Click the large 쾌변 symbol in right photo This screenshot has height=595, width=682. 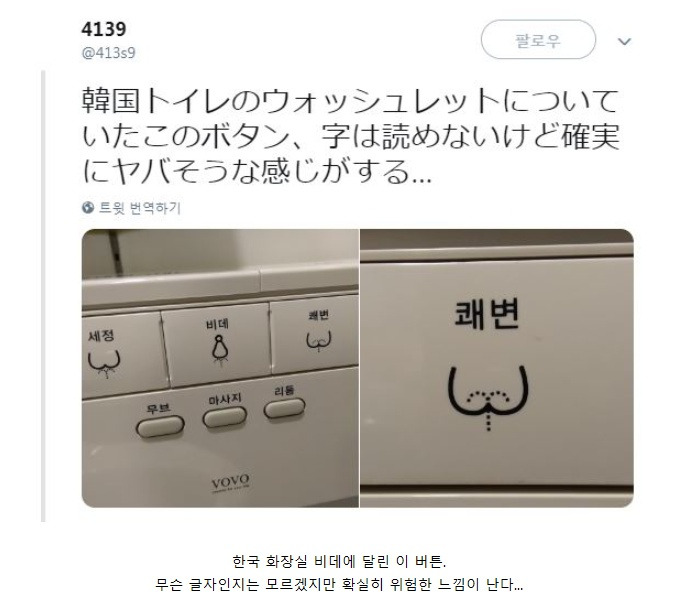[x=488, y=397]
